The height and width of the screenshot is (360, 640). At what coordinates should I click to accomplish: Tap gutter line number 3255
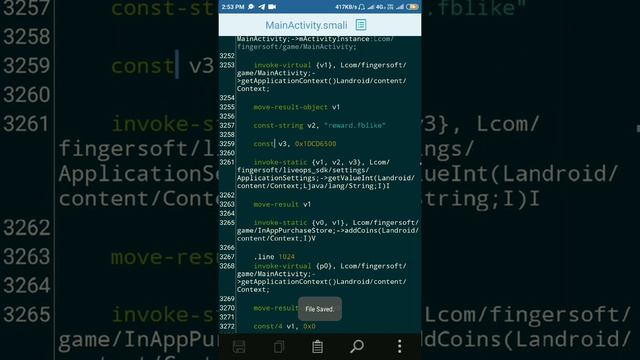(227, 107)
